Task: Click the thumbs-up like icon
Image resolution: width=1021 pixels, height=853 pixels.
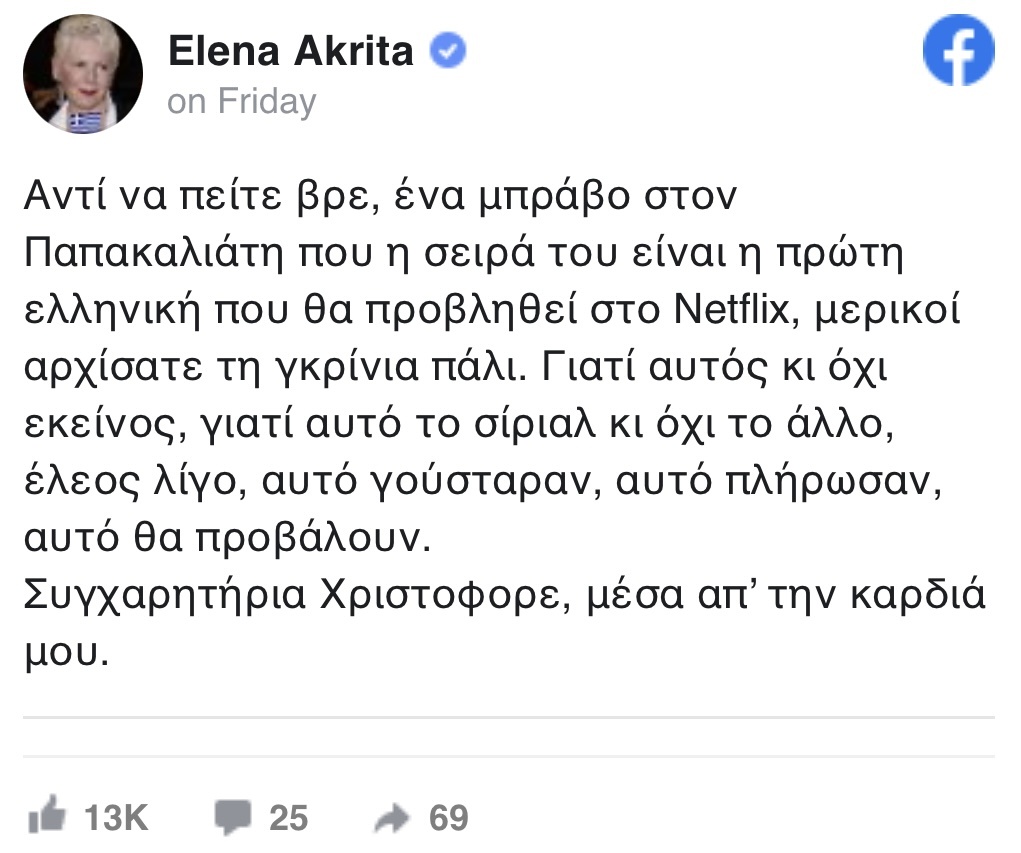Action: pyautogui.click(x=46, y=817)
